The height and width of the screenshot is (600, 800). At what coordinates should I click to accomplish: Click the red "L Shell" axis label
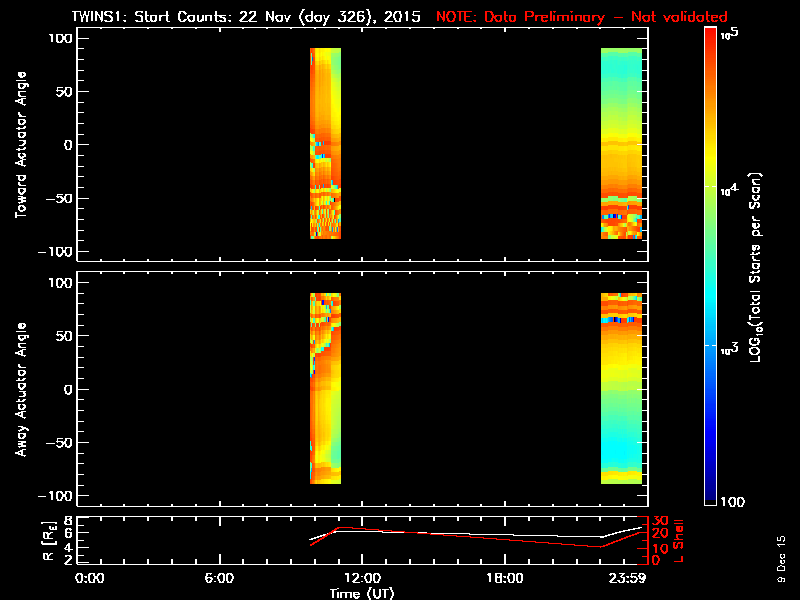[679, 540]
